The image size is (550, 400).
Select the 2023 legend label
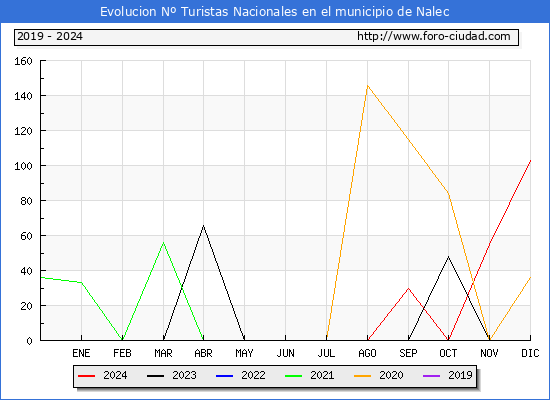[184, 375]
